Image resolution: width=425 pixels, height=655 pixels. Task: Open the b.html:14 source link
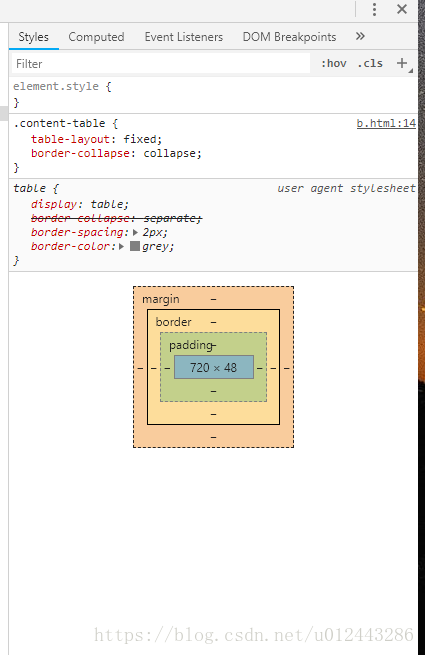pyautogui.click(x=386, y=123)
